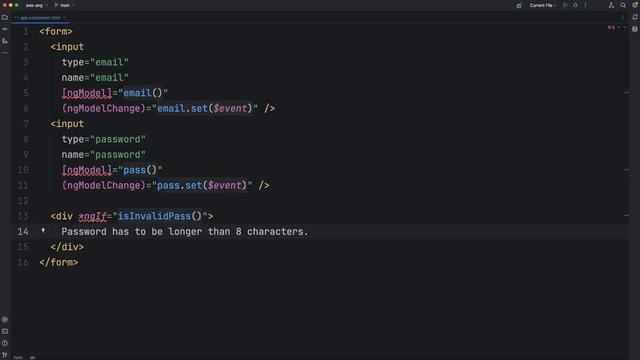Click the <input tag on line 7
The height and width of the screenshot is (360, 640).
click(x=67, y=124)
